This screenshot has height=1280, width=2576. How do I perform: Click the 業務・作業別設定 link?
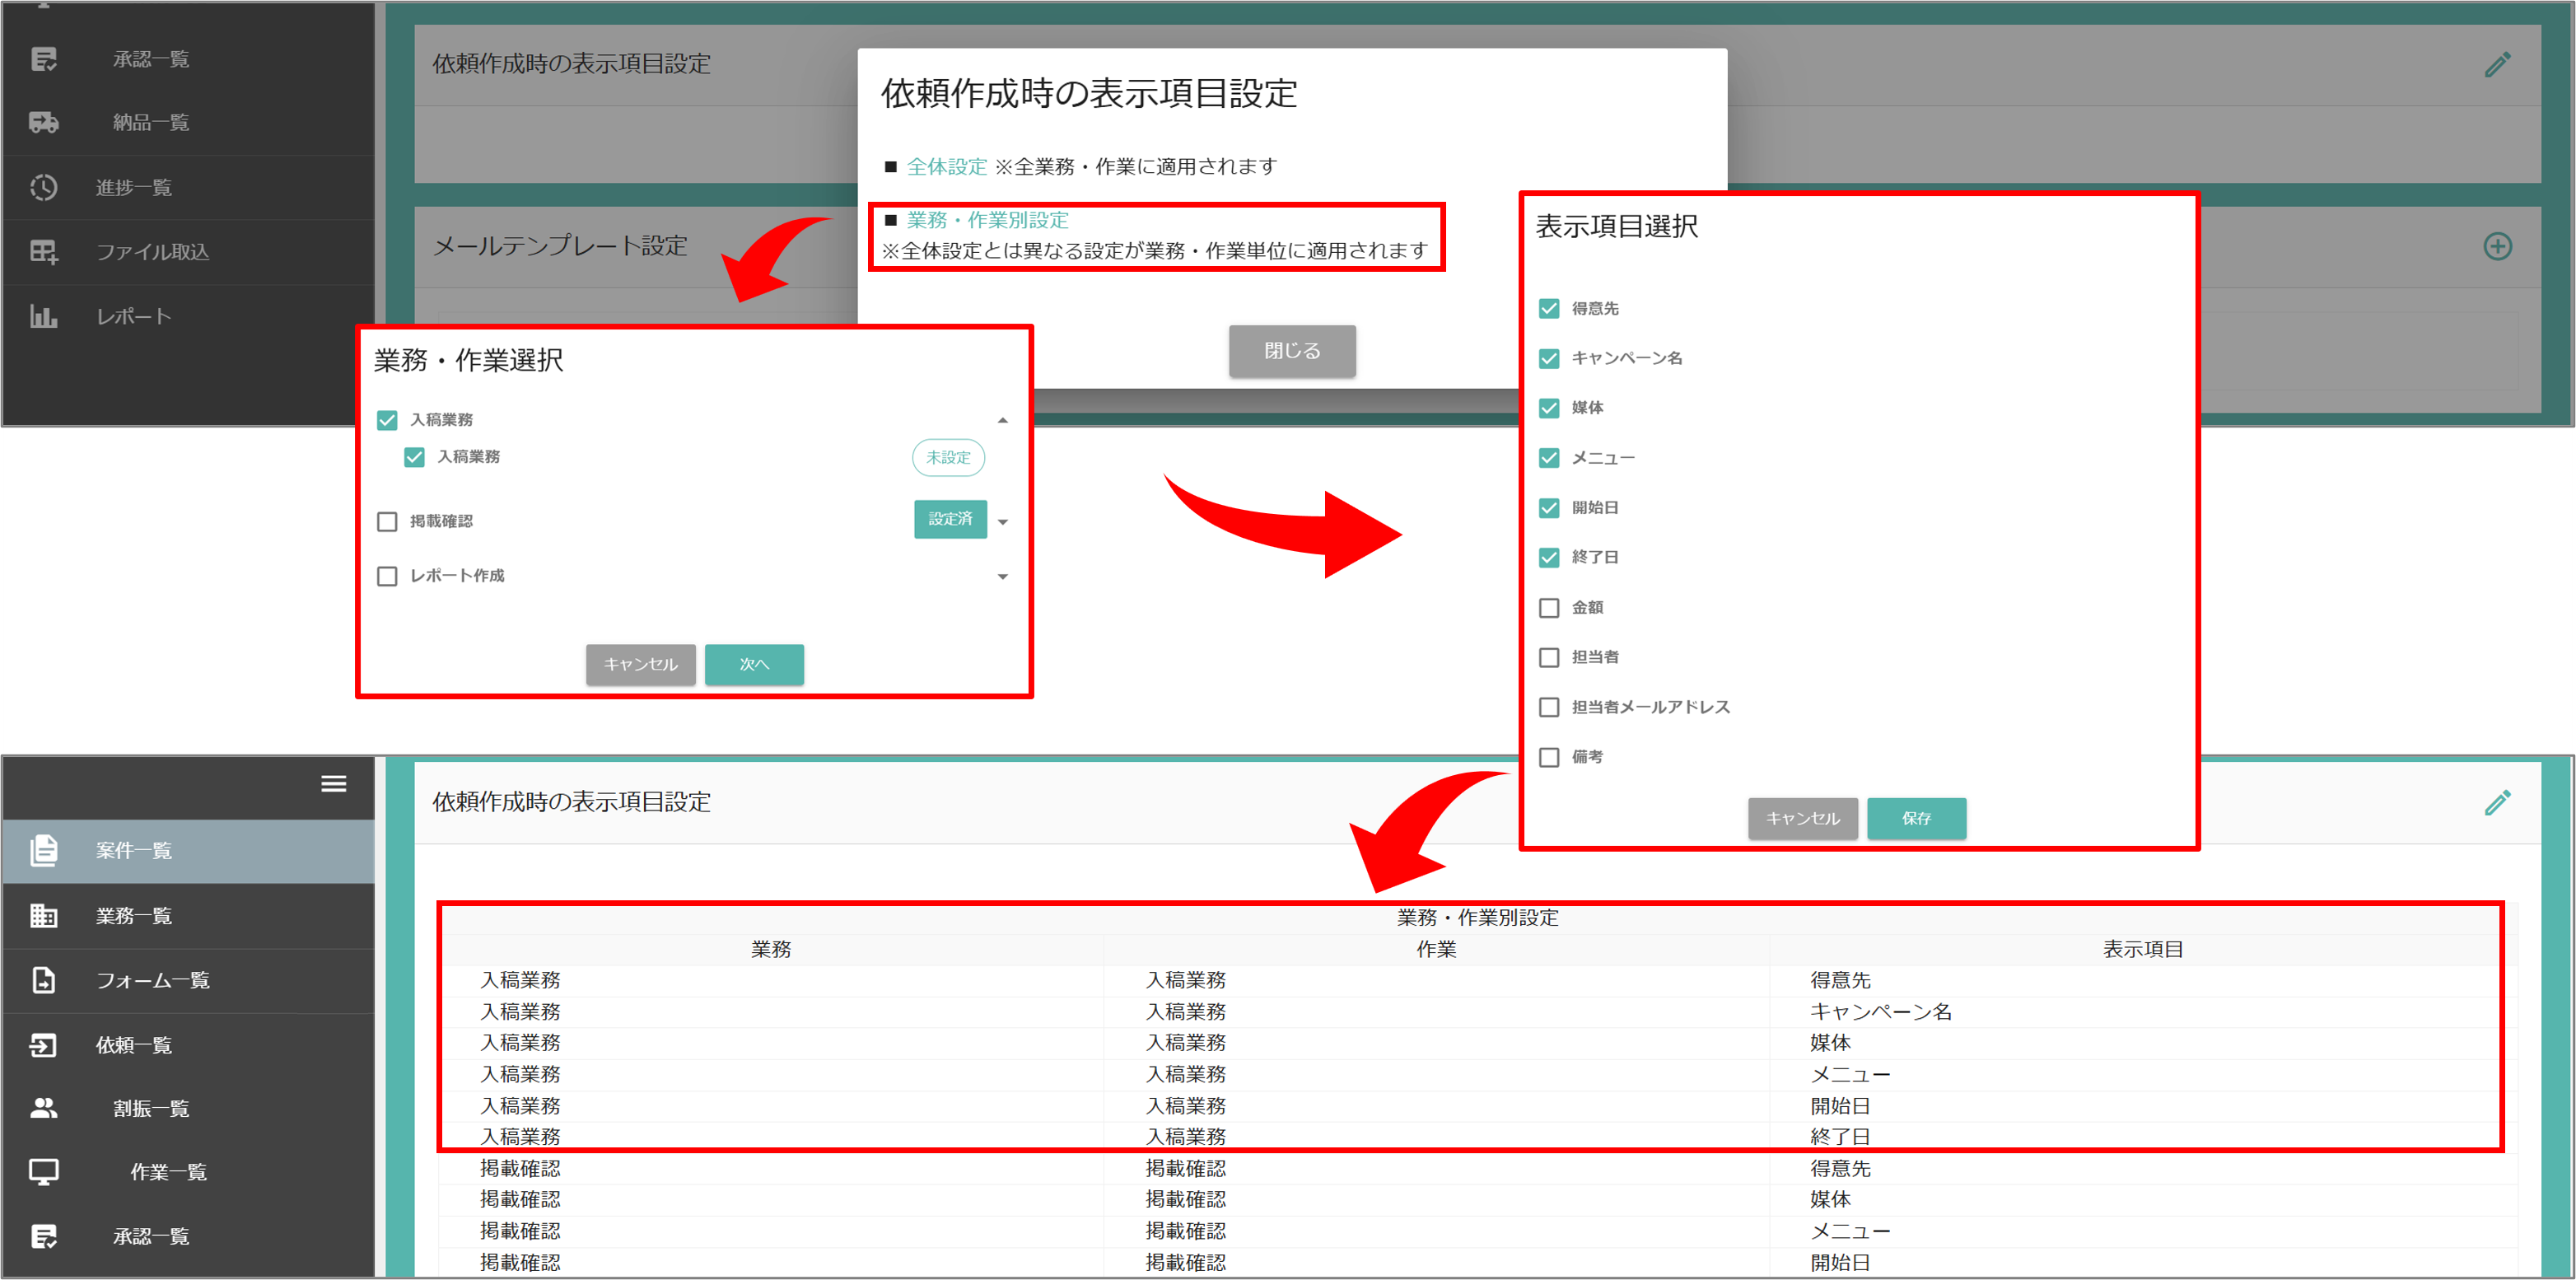987,220
